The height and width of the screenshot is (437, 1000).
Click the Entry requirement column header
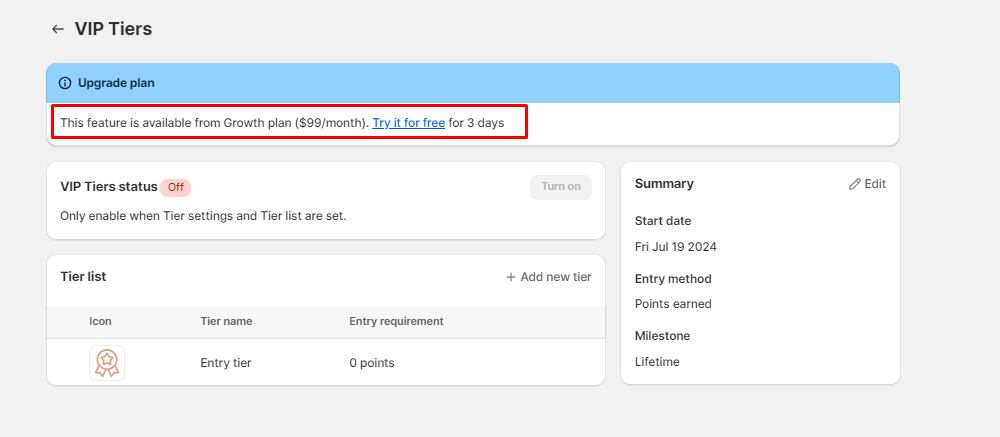click(396, 321)
